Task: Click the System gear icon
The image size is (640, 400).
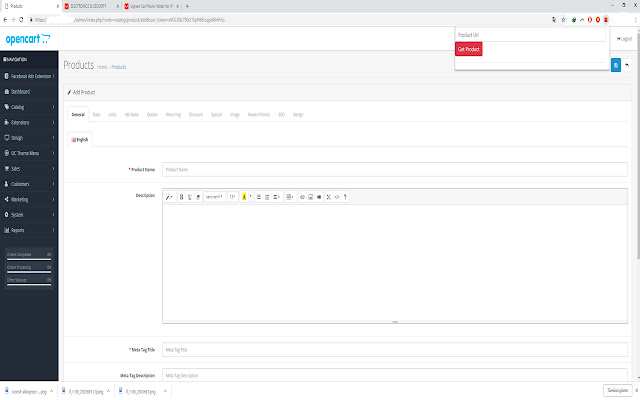Action: [x=7, y=215]
